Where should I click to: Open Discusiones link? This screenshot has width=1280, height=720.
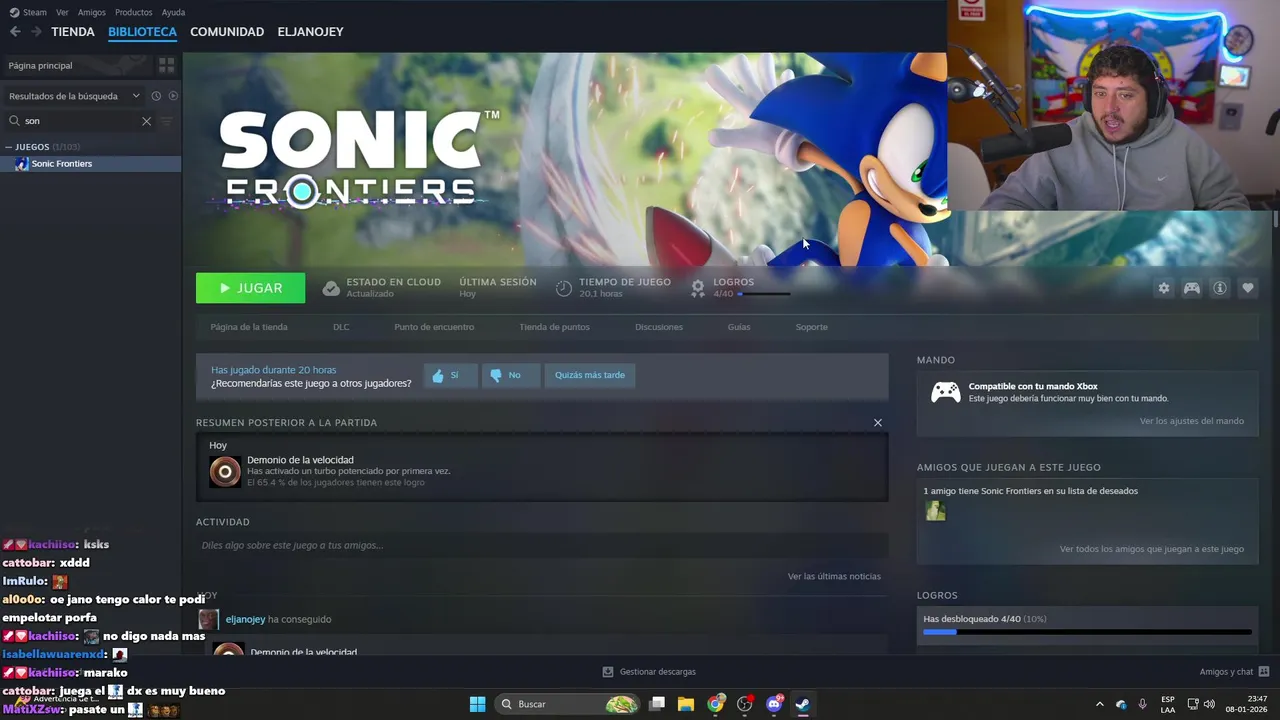(659, 327)
